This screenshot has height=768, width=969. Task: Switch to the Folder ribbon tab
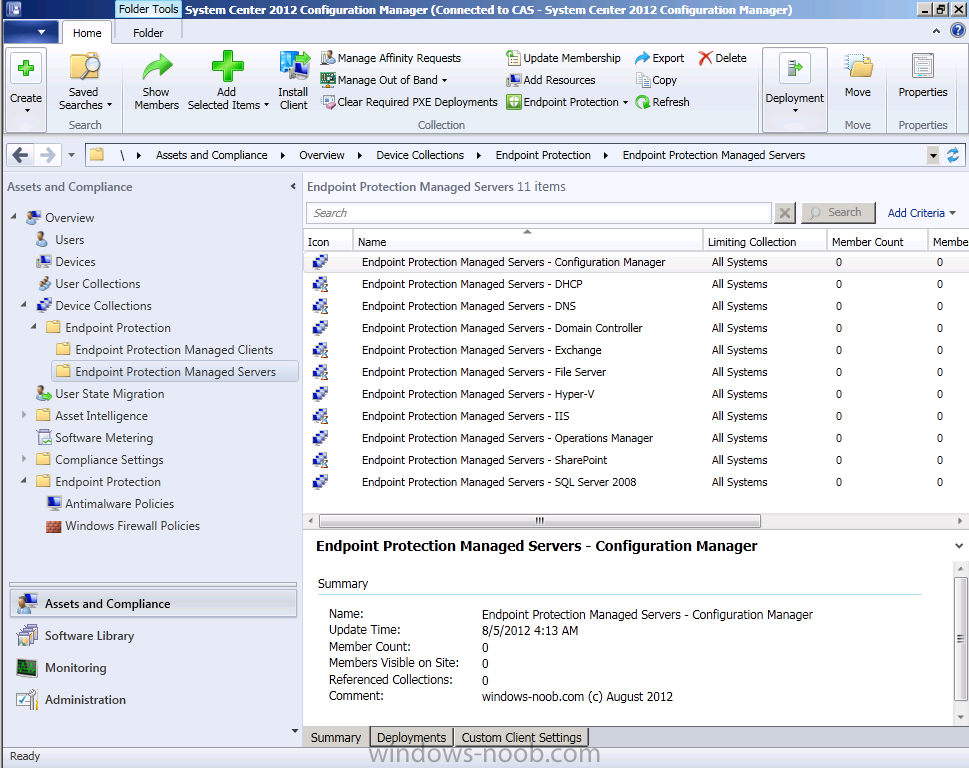coord(148,33)
